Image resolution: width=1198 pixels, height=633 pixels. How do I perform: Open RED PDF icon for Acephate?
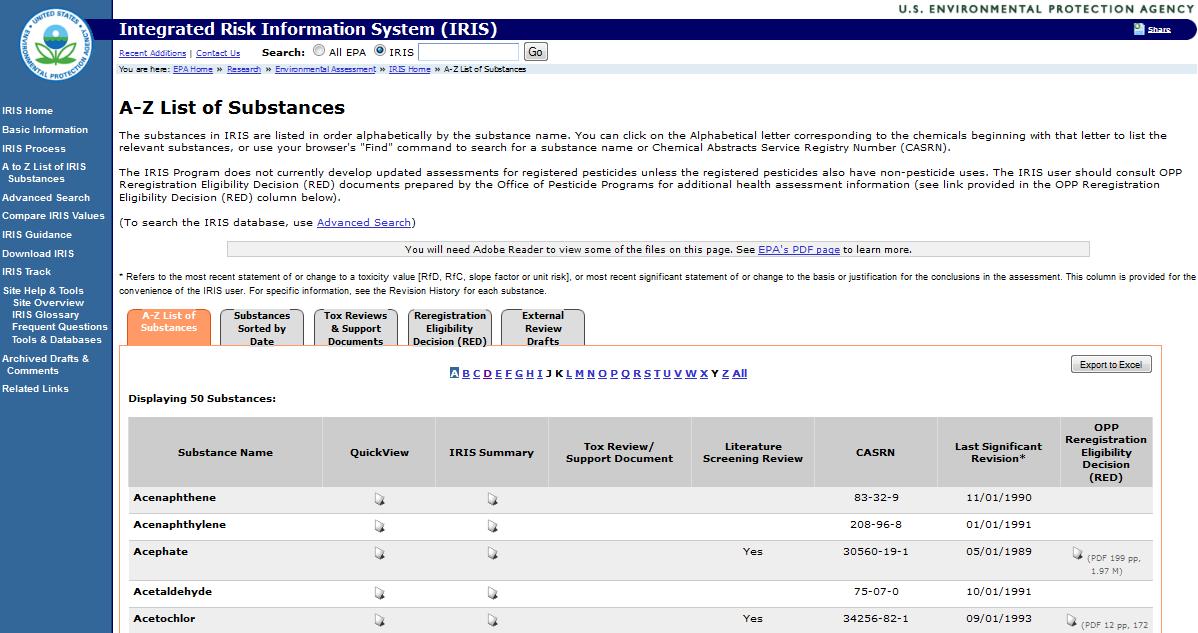[1077, 553]
